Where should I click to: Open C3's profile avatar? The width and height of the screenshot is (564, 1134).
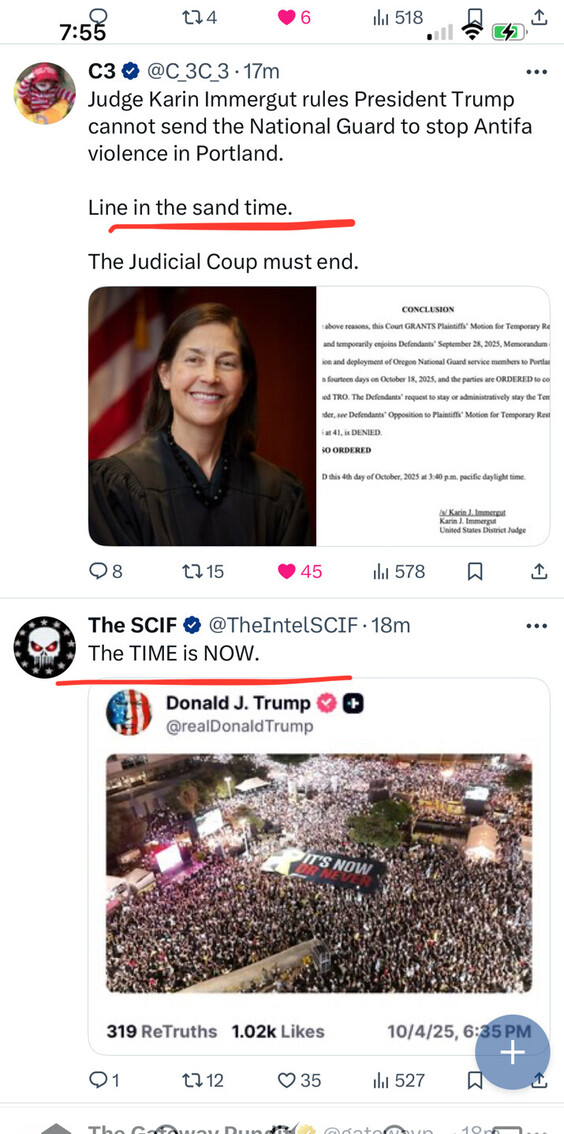point(45,93)
